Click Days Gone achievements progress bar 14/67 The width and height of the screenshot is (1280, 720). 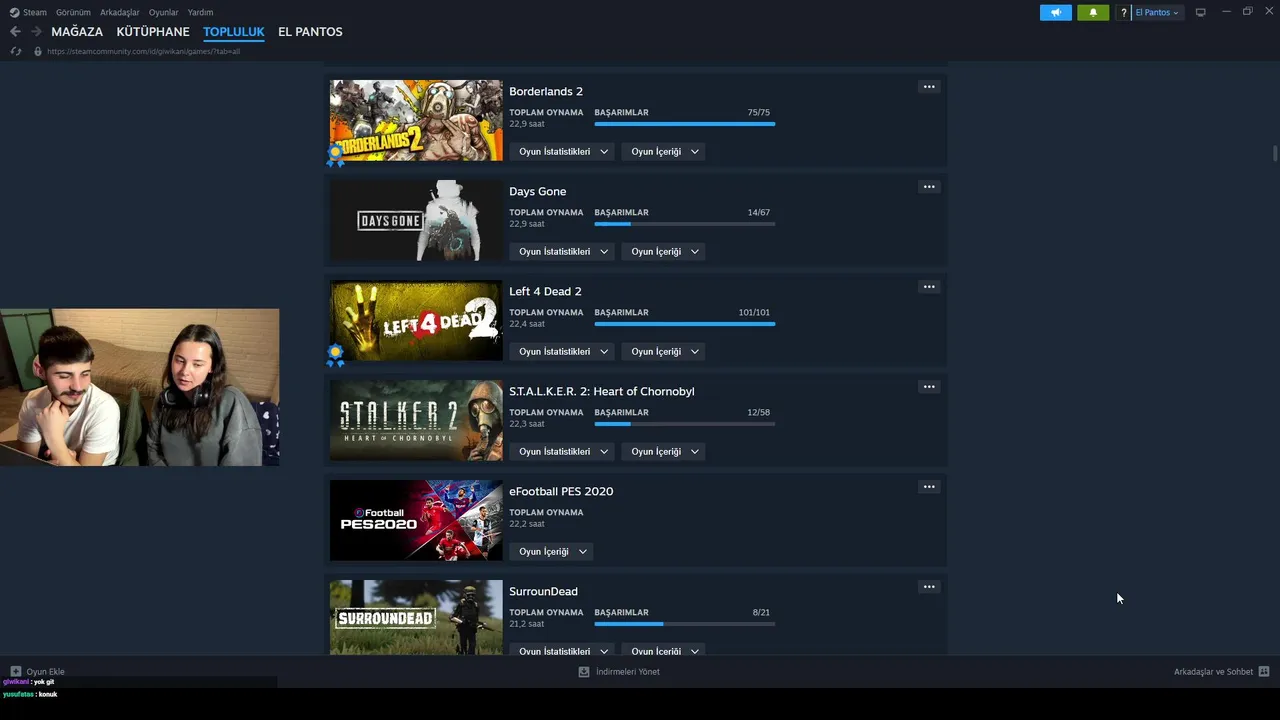(685, 224)
